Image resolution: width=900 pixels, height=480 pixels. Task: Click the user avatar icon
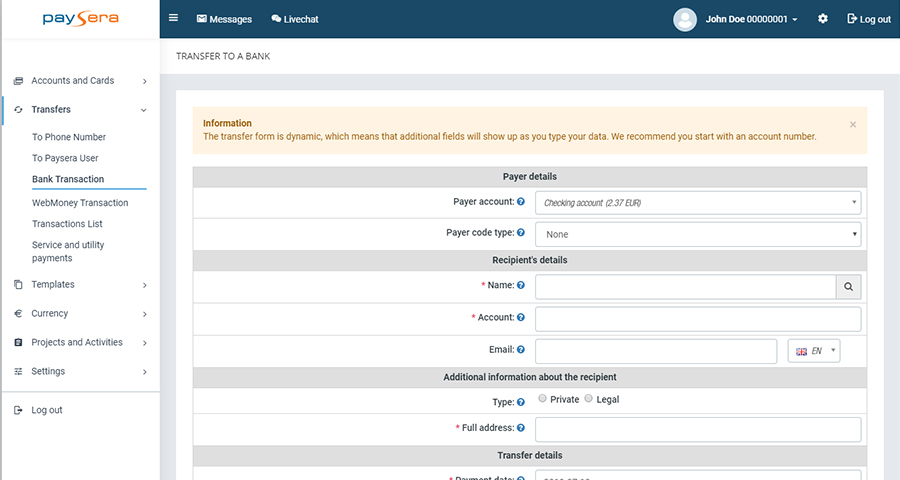[685, 19]
